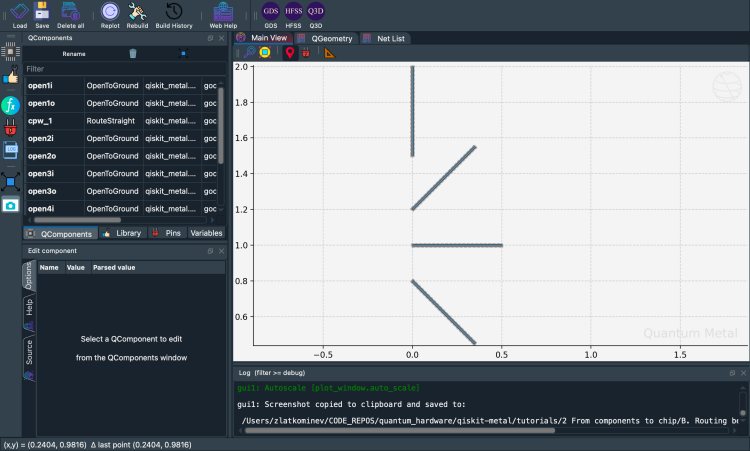Image resolution: width=750 pixels, height=451 pixels.
Task: Click the yellow autoscale view icon
Action: coord(265,52)
